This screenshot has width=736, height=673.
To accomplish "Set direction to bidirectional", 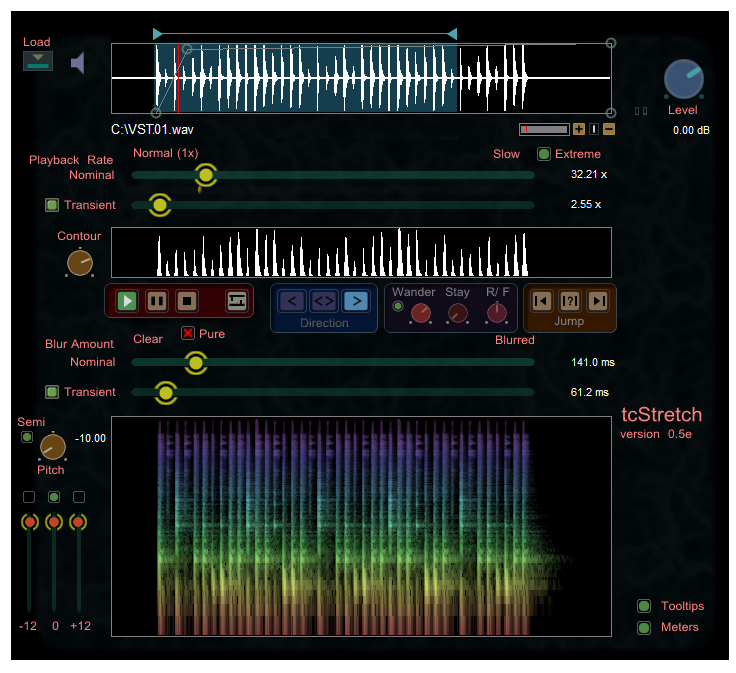I will click(x=324, y=301).
